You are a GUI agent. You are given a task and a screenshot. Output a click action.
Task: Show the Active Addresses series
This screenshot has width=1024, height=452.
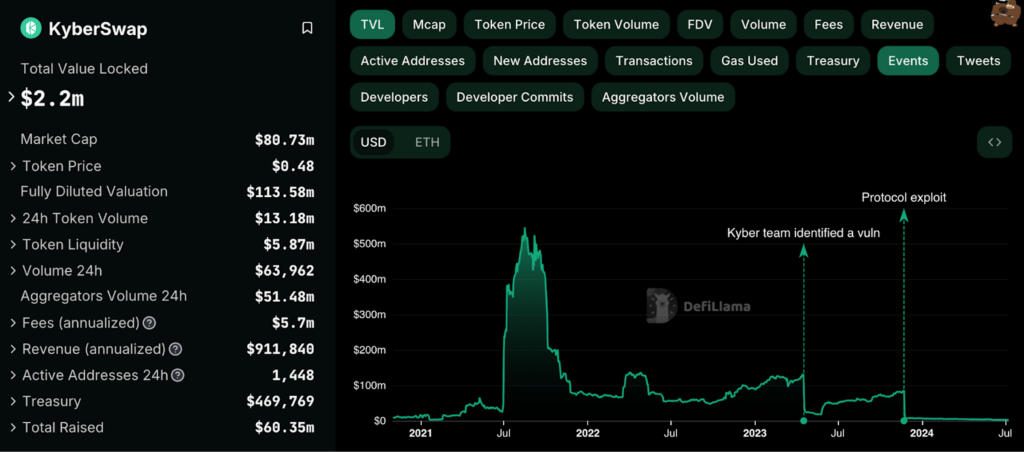412,61
